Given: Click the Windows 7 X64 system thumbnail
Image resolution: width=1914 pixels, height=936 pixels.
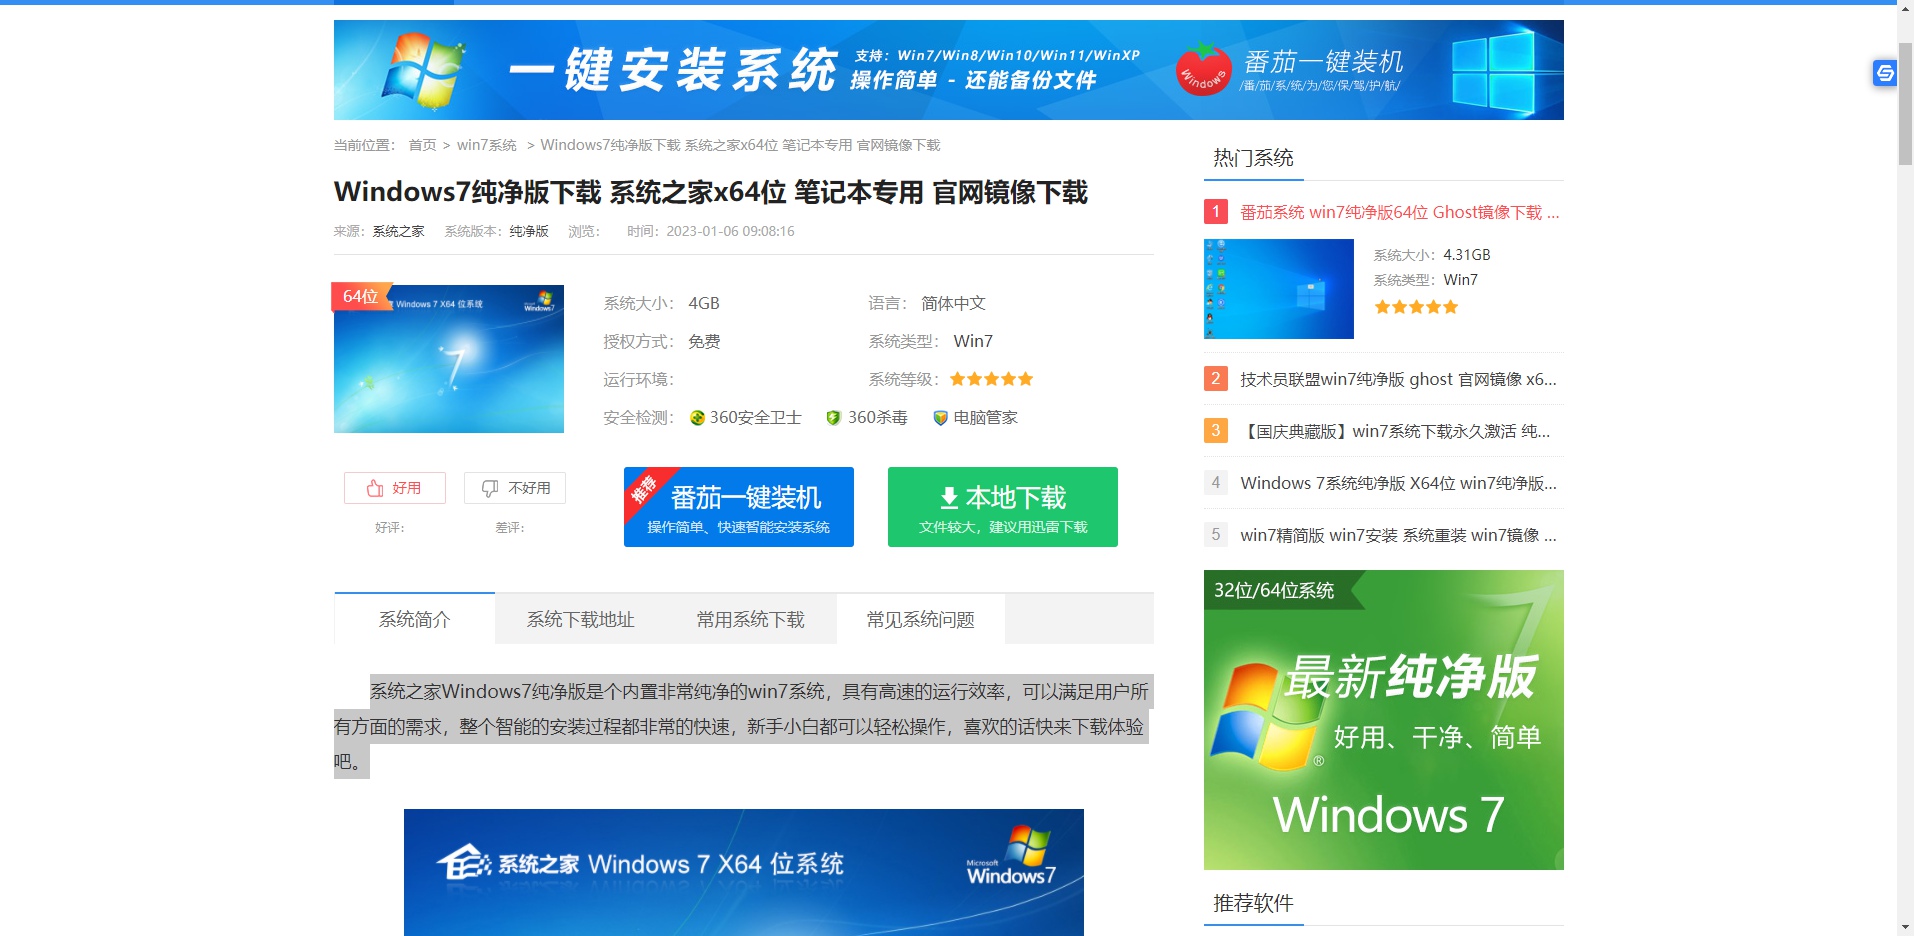Looking at the screenshot, I should coord(449,359).
